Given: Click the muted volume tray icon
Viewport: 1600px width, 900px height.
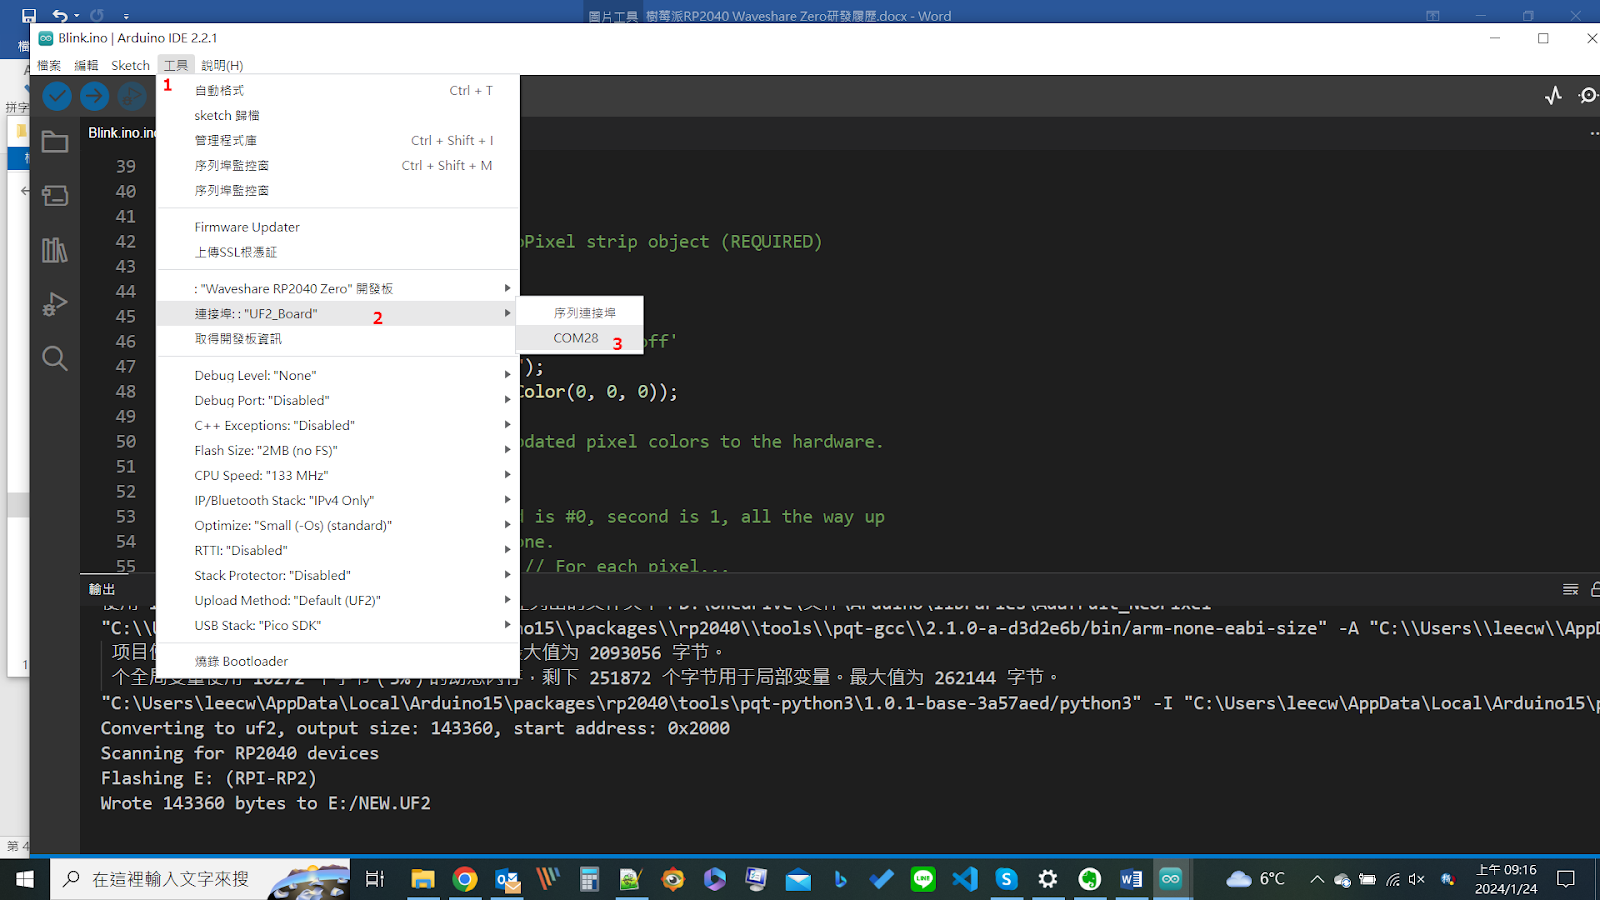Looking at the screenshot, I should (x=1417, y=879).
